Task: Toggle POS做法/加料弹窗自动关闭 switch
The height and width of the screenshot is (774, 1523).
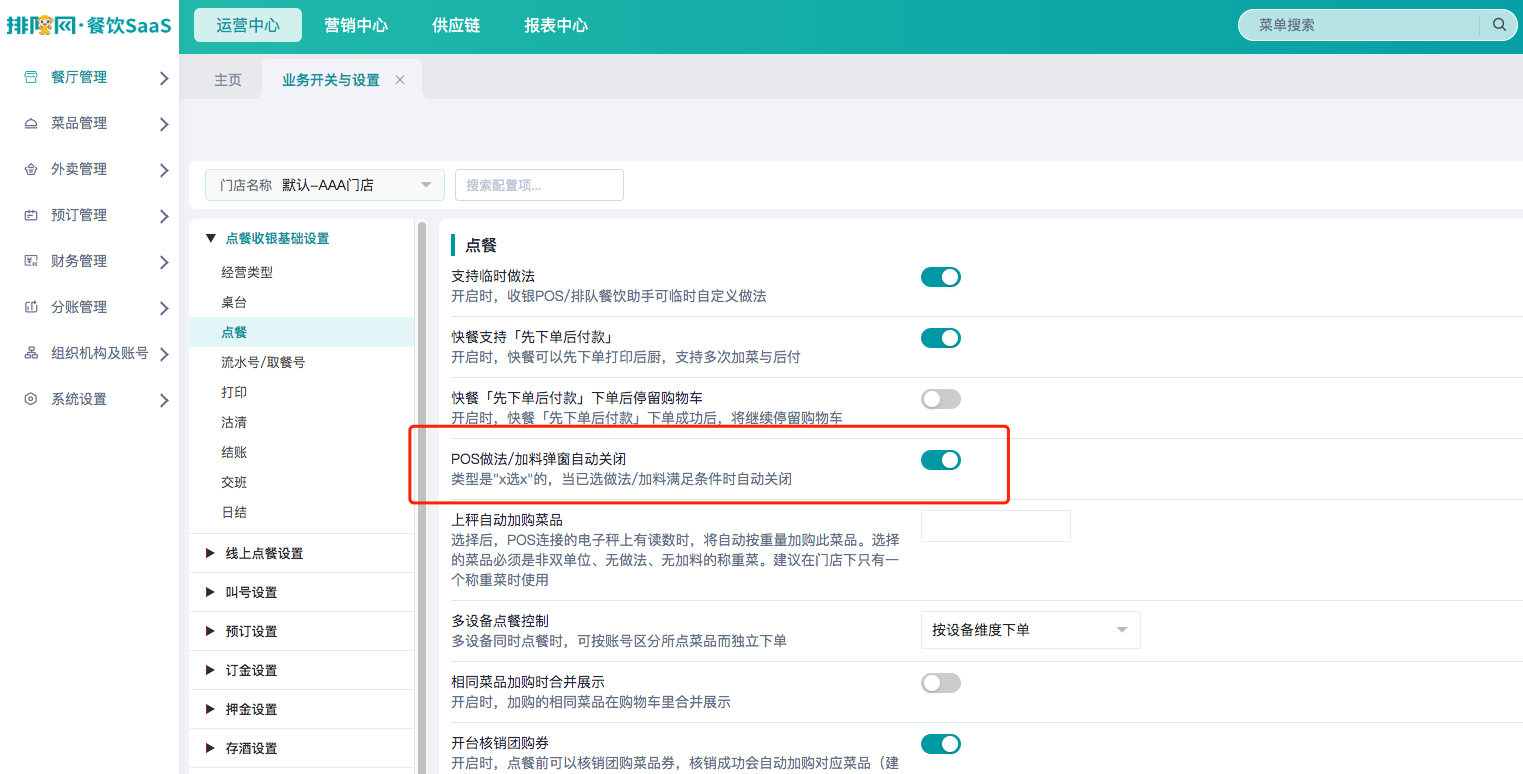Action: click(941, 460)
